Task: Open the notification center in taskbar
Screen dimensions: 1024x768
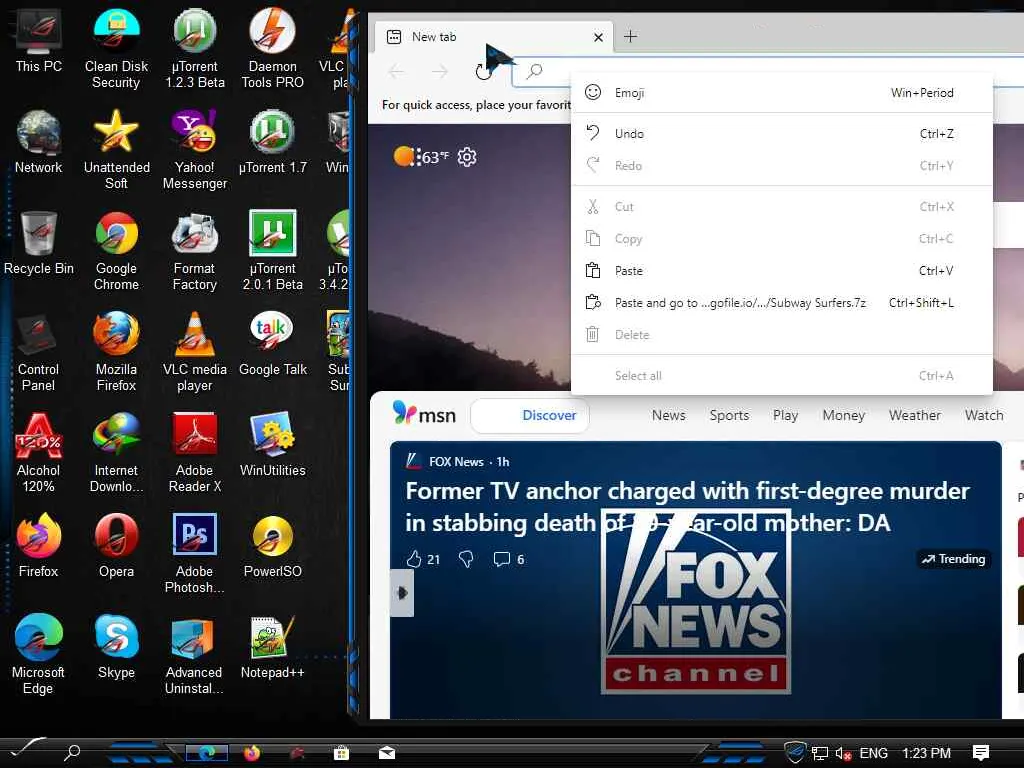Action: 981,753
